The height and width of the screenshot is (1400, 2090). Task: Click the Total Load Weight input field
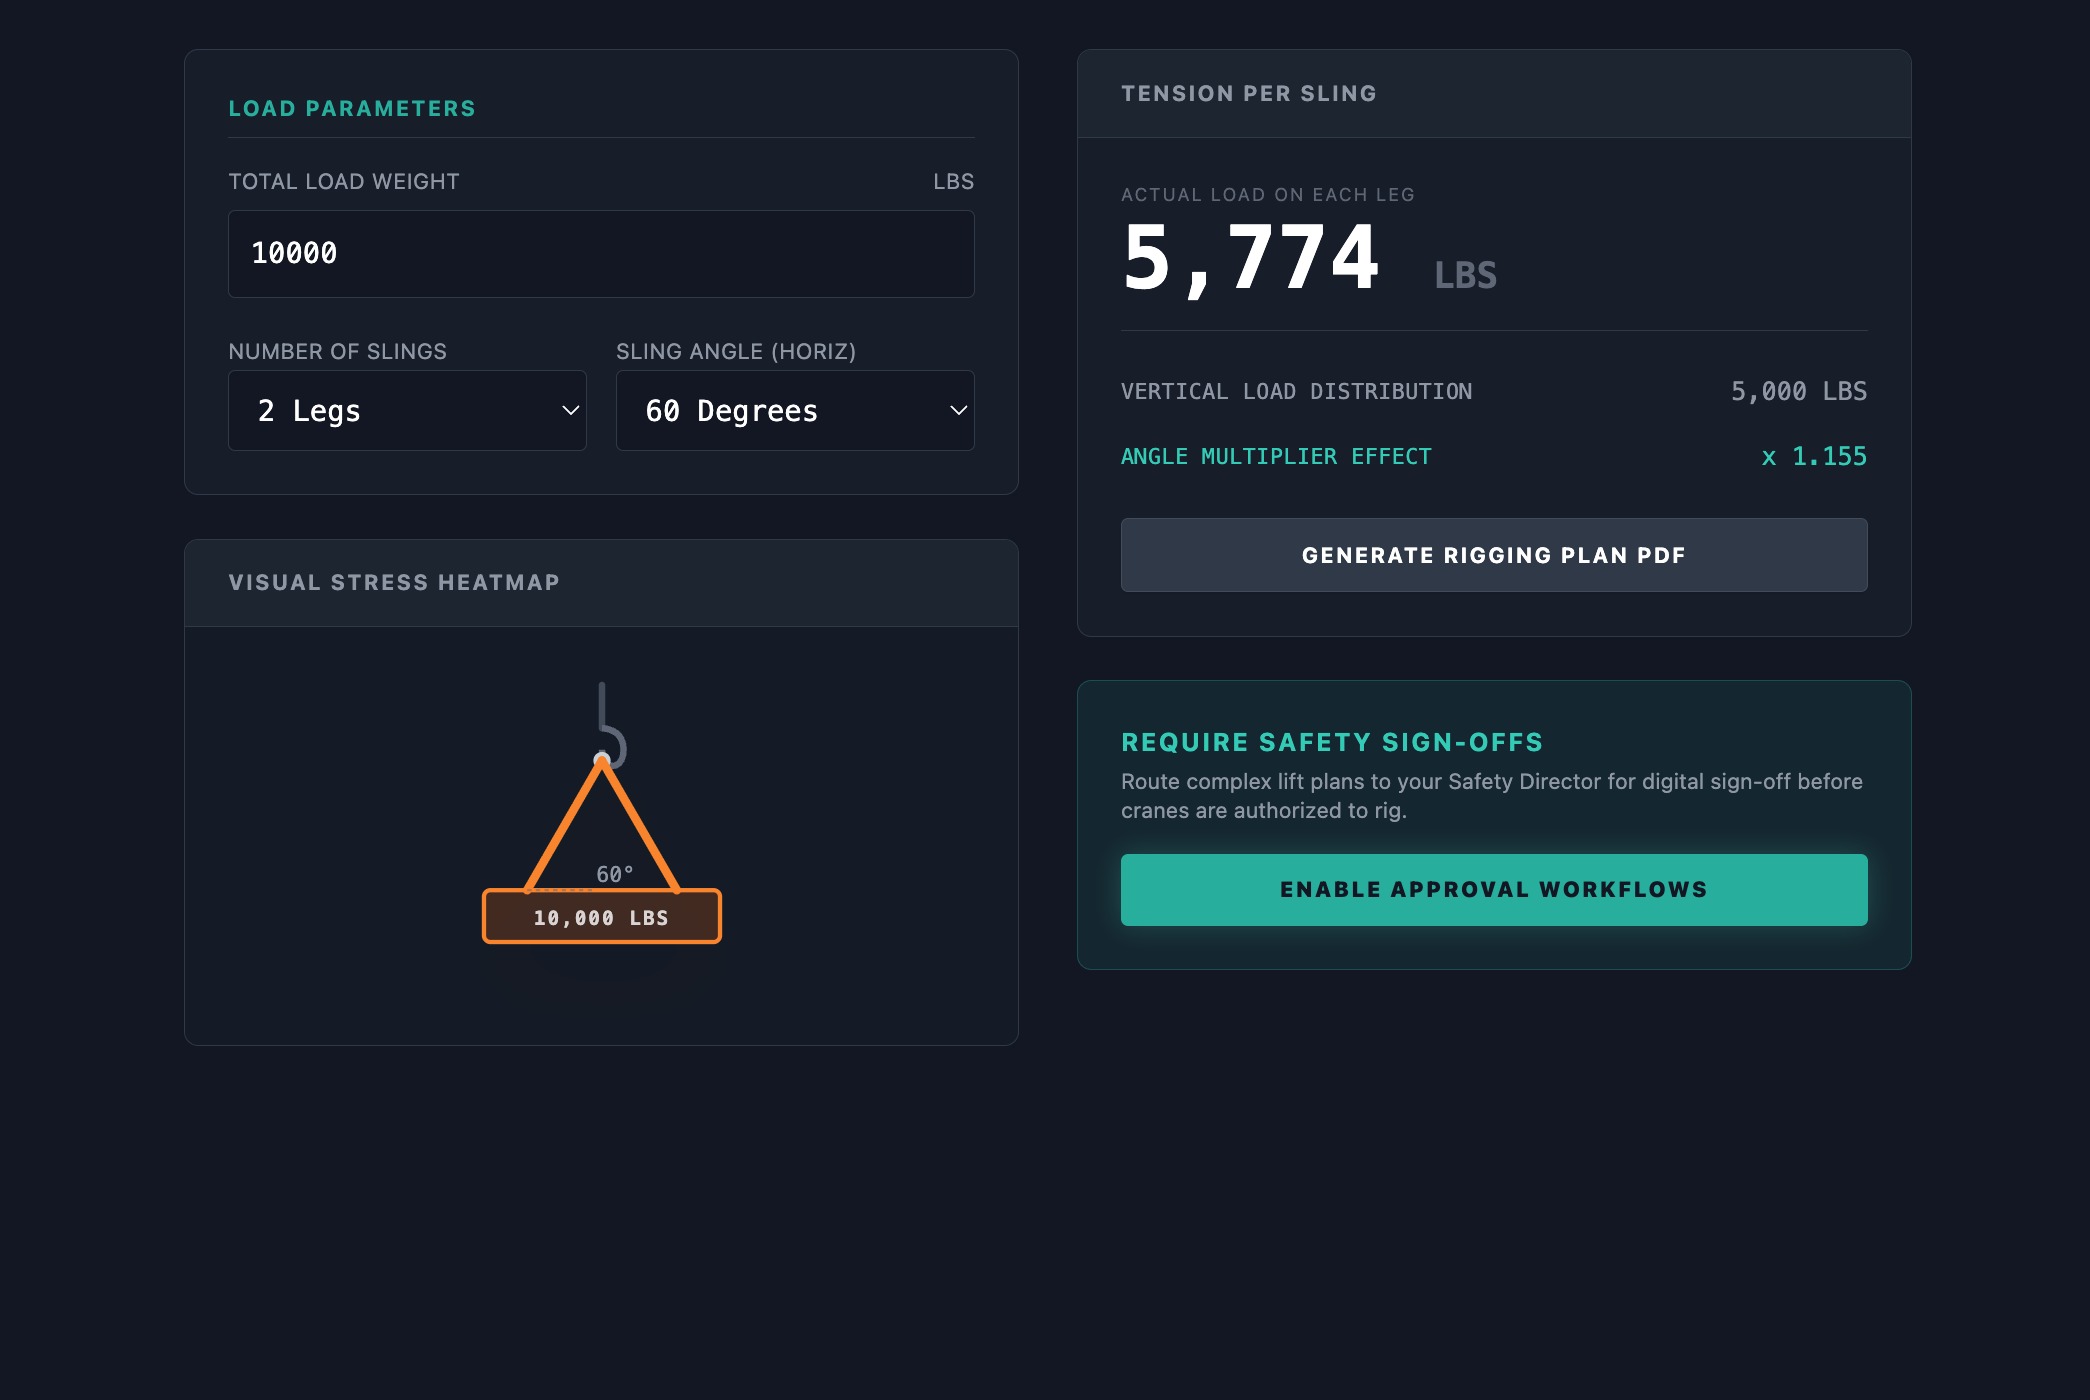coord(601,254)
